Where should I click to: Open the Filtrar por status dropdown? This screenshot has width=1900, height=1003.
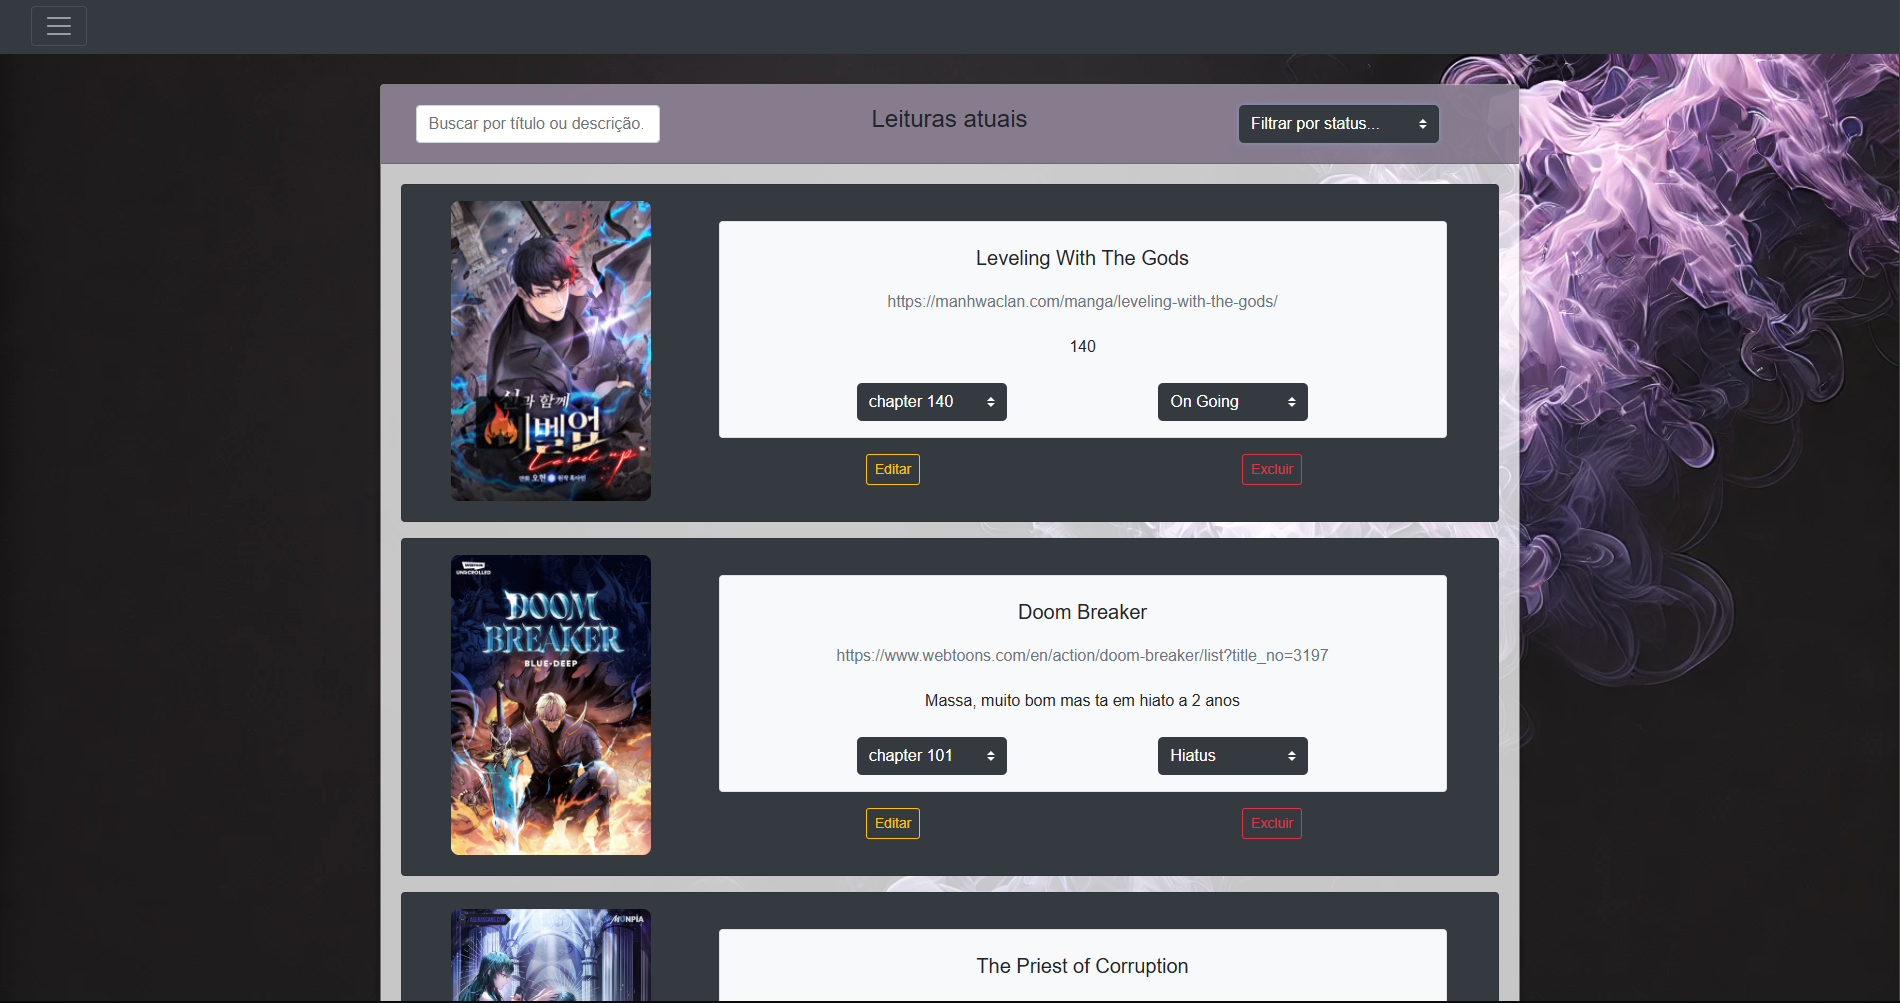tap(1338, 124)
